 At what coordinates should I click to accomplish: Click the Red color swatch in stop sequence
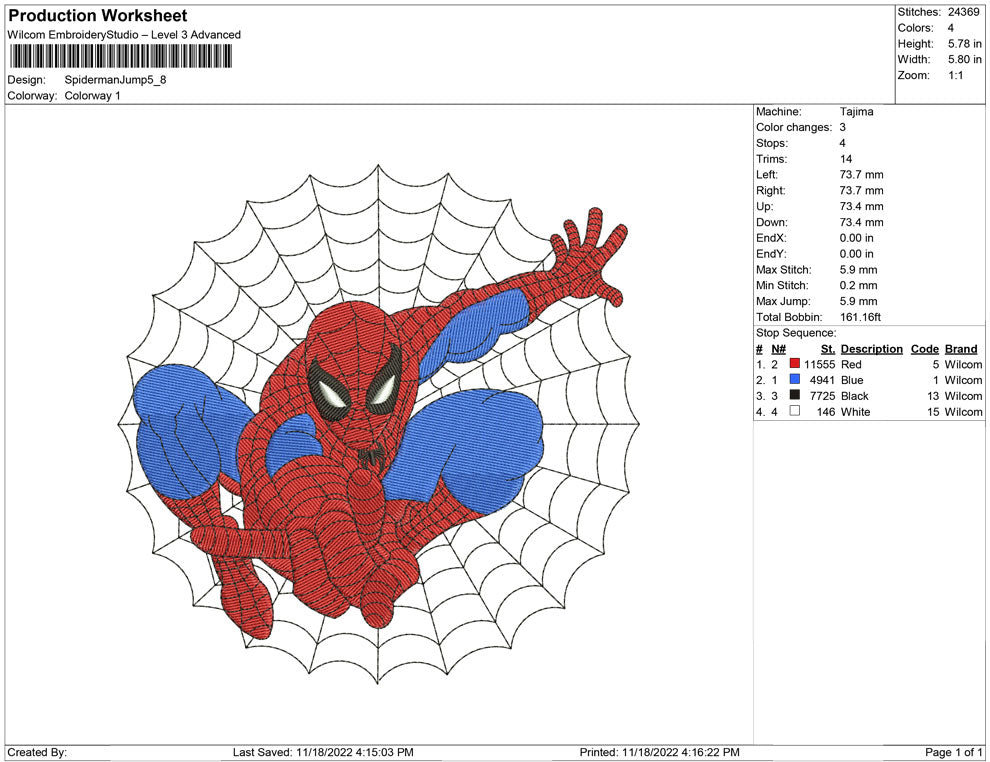tap(794, 364)
